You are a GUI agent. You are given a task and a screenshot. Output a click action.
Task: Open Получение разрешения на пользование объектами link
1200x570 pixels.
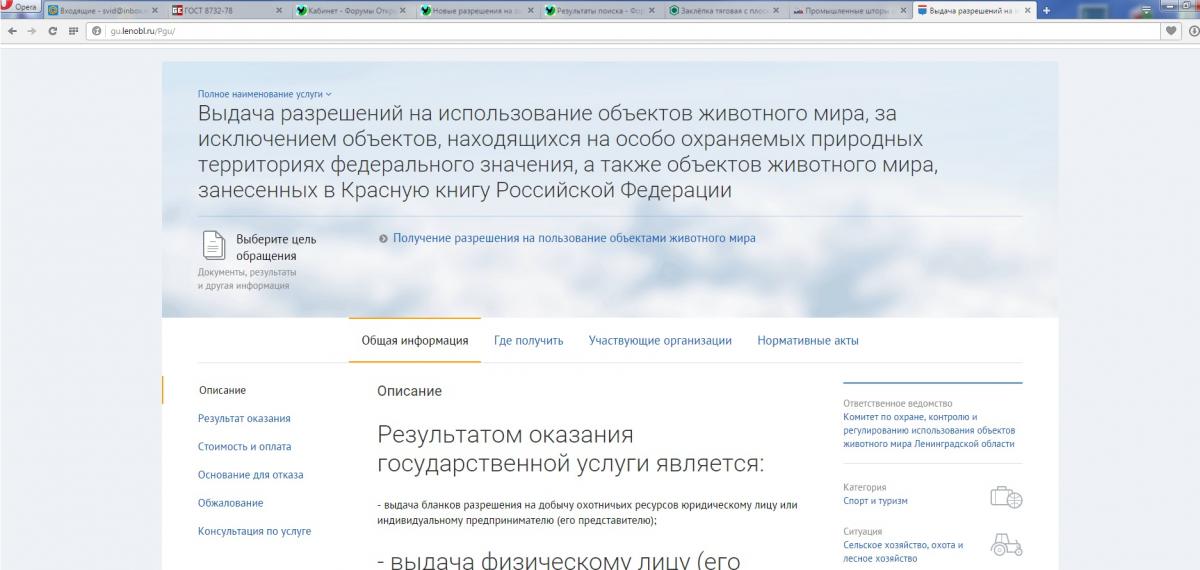click(x=573, y=239)
